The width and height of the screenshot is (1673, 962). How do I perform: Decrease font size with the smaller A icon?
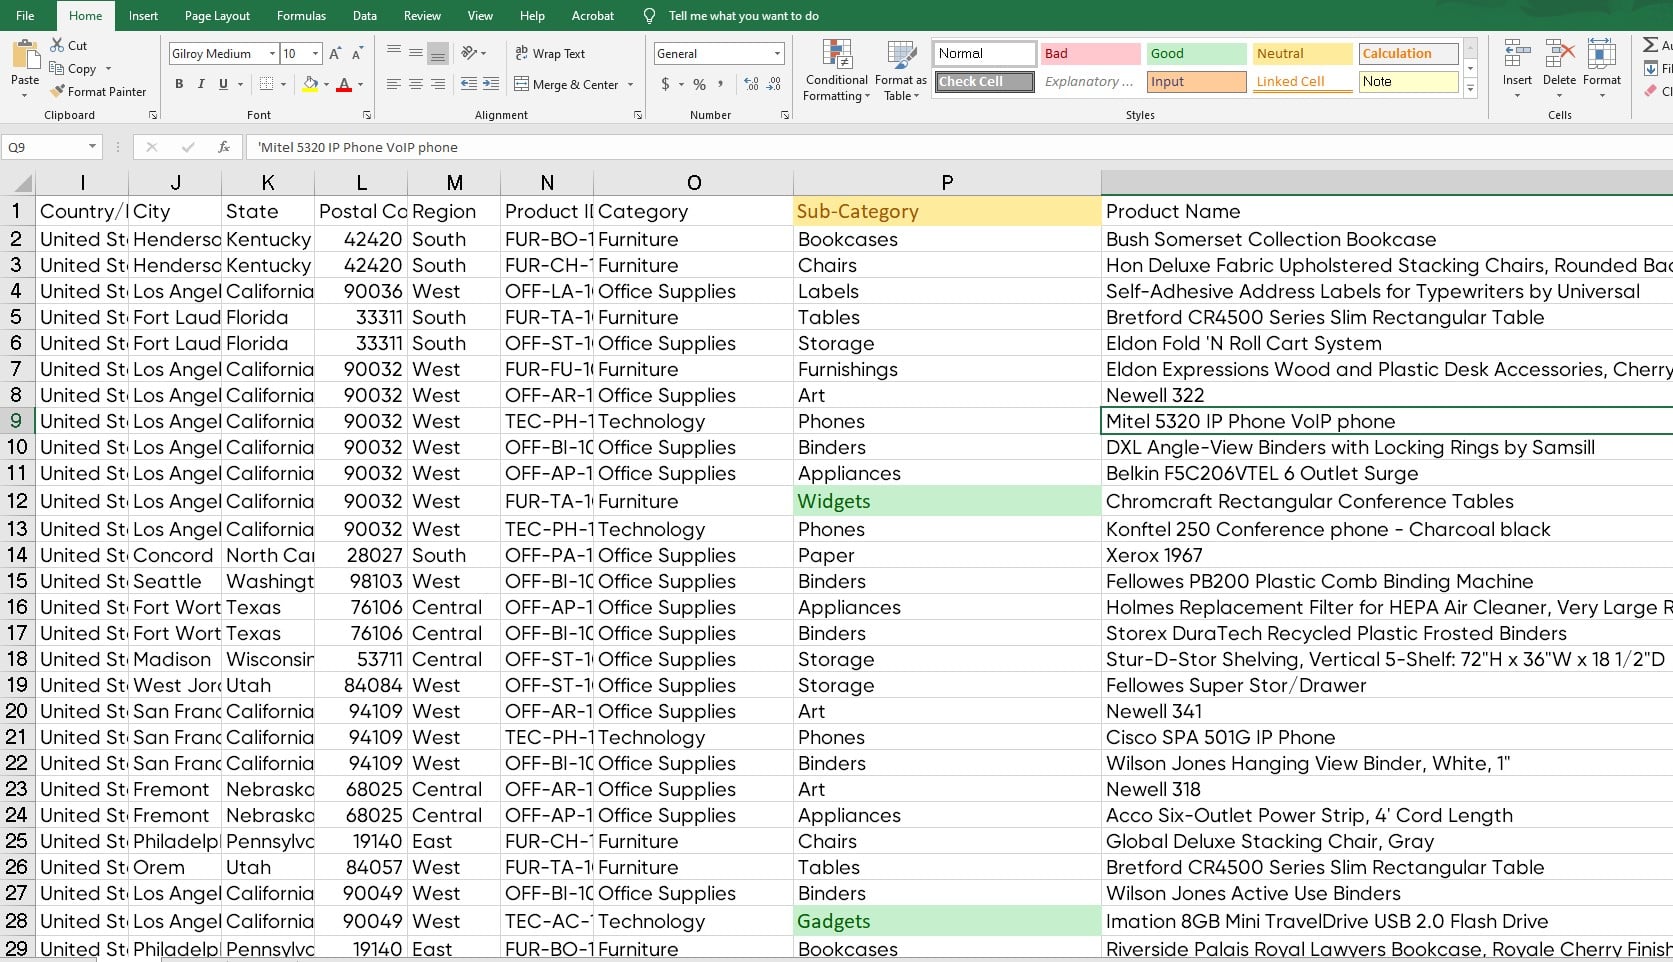[x=358, y=53]
